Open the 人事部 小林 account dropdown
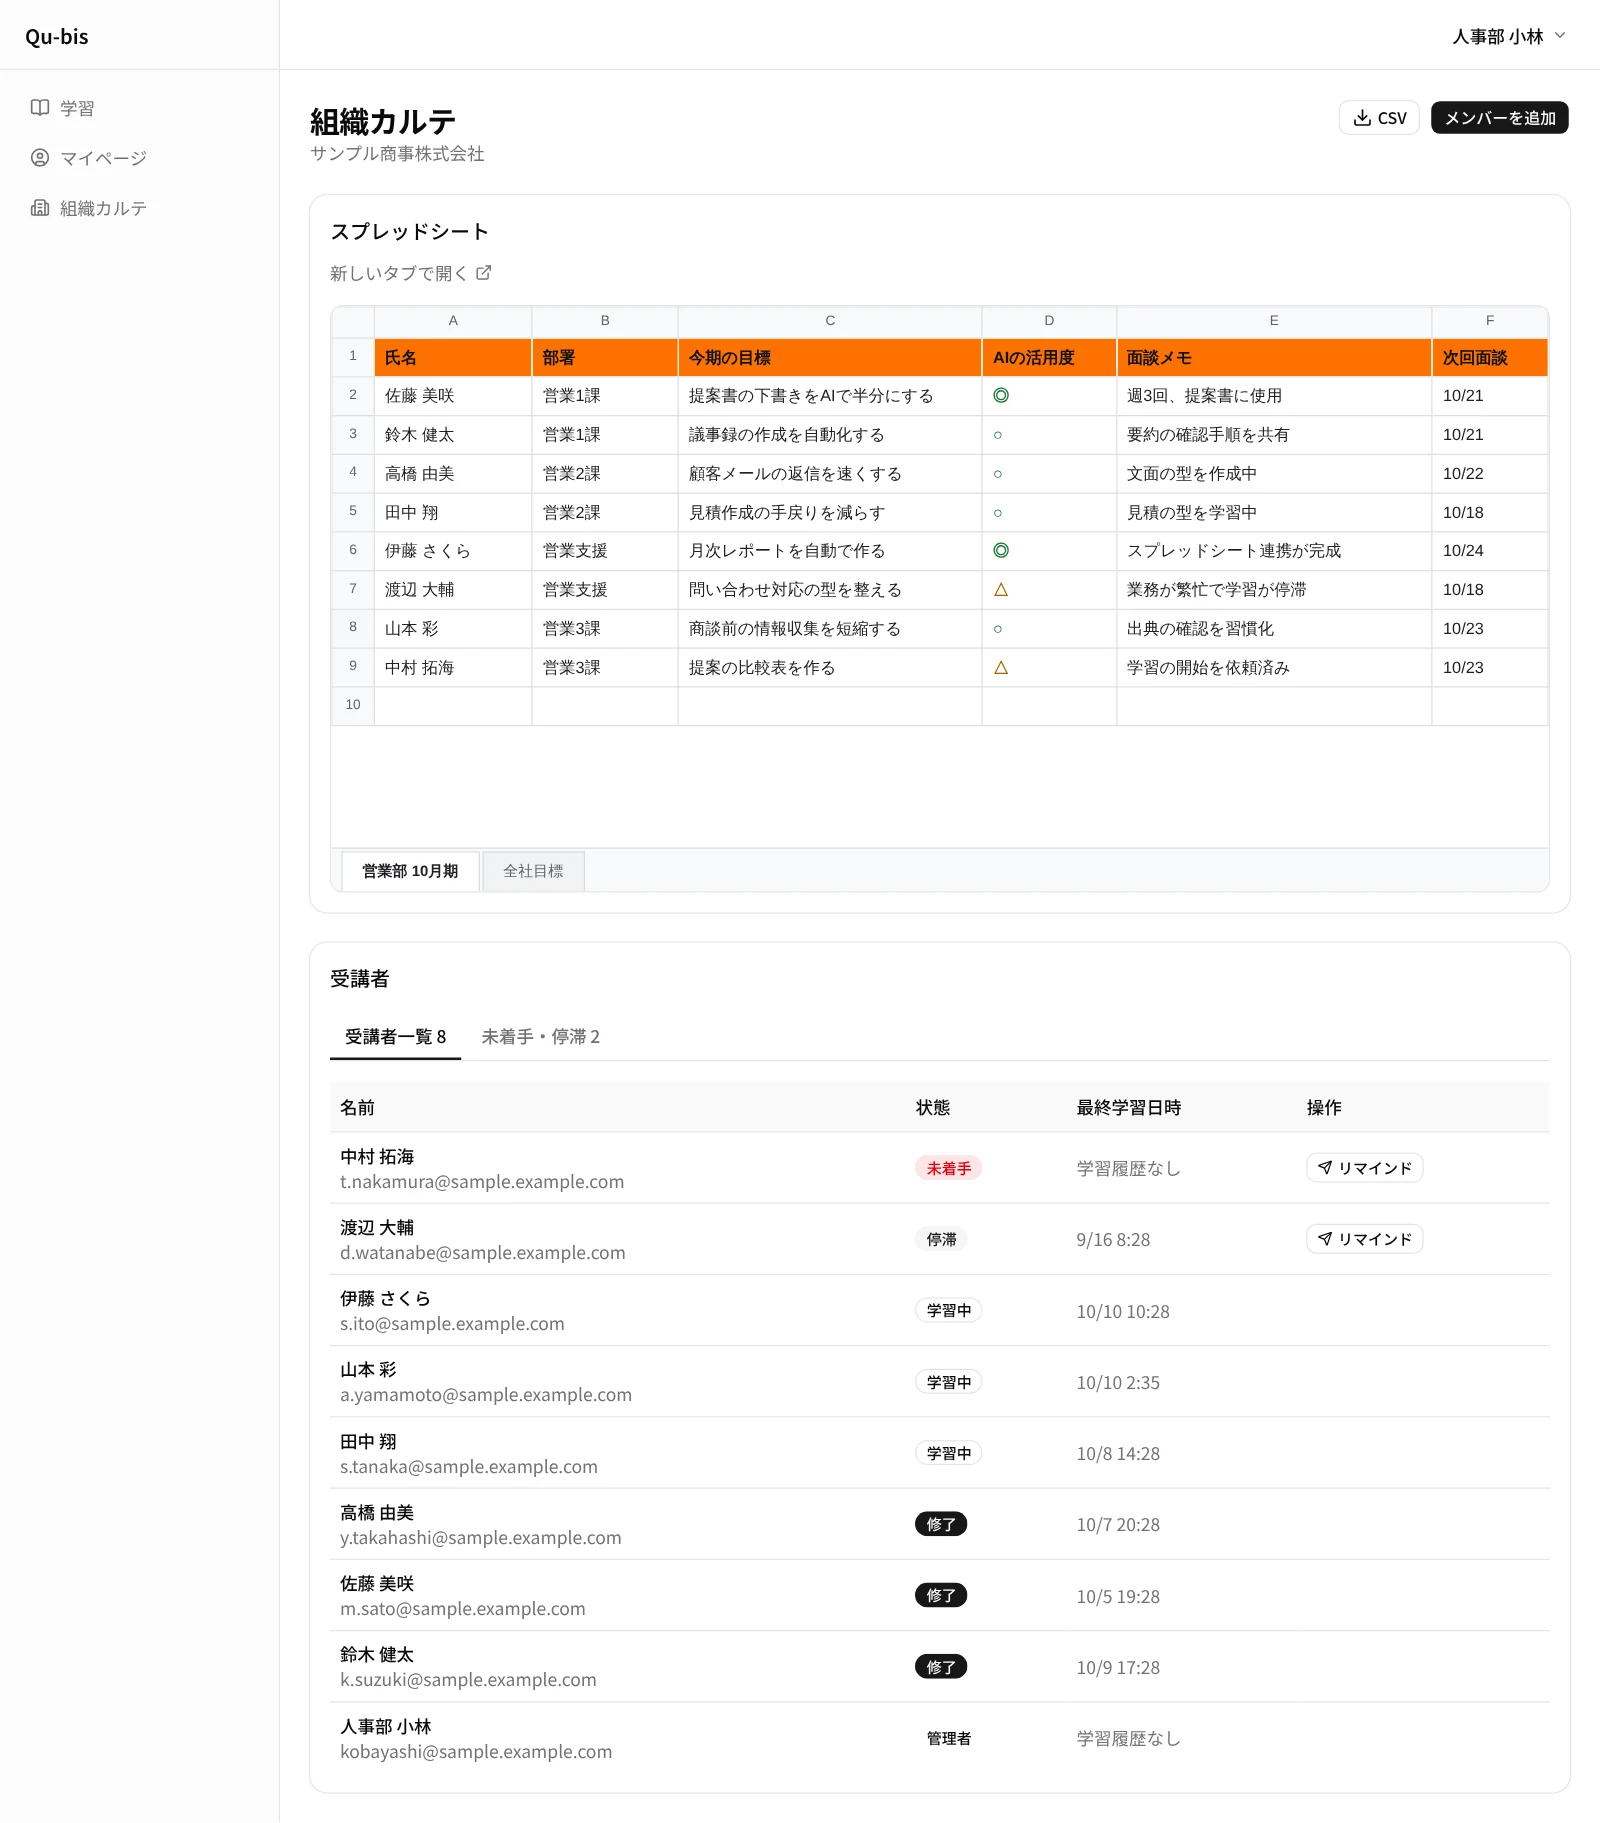The width and height of the screenshot is (1600, 1823). pyautogui.click(x=1509, y=36)
